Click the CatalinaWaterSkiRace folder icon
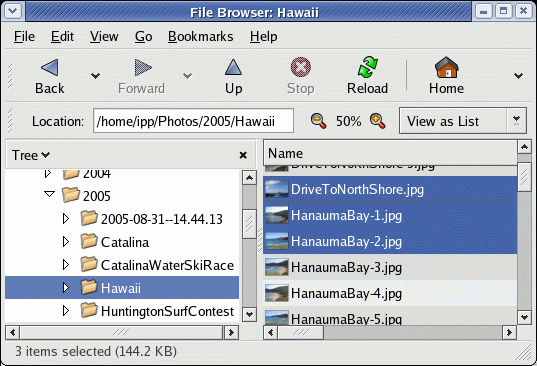The width and height of the screenshot is (537, 366). coord(89,264)
